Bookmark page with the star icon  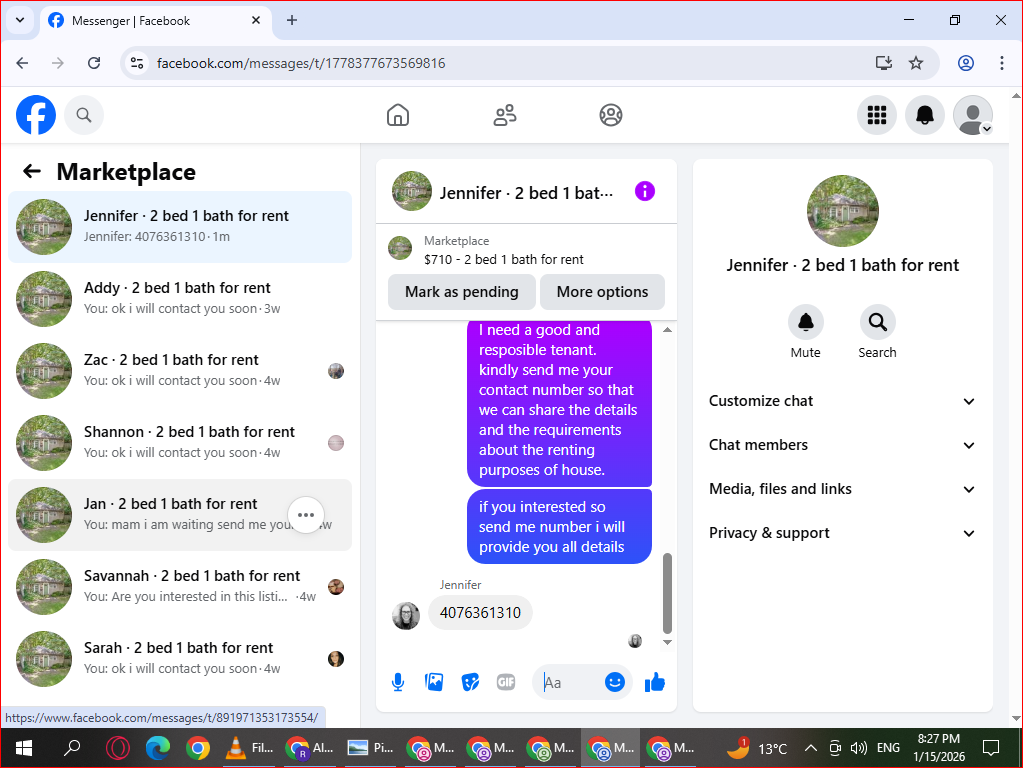pyautogui.click(x=916, y=63)
